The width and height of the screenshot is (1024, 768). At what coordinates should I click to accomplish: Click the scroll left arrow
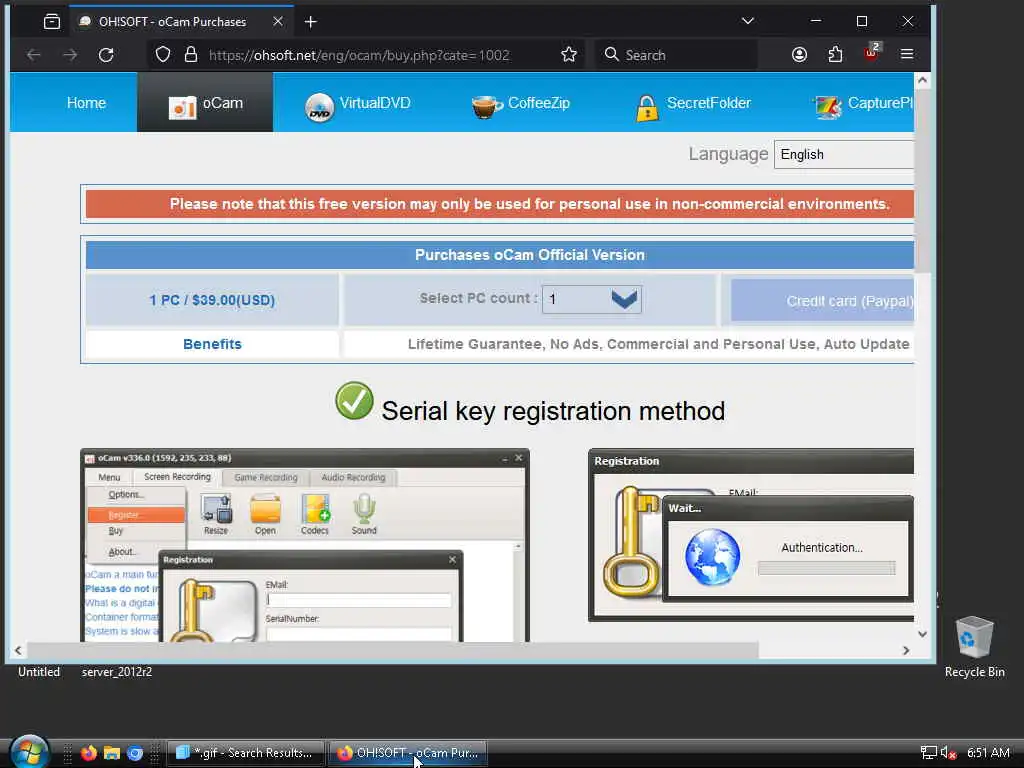coord(18,650)
